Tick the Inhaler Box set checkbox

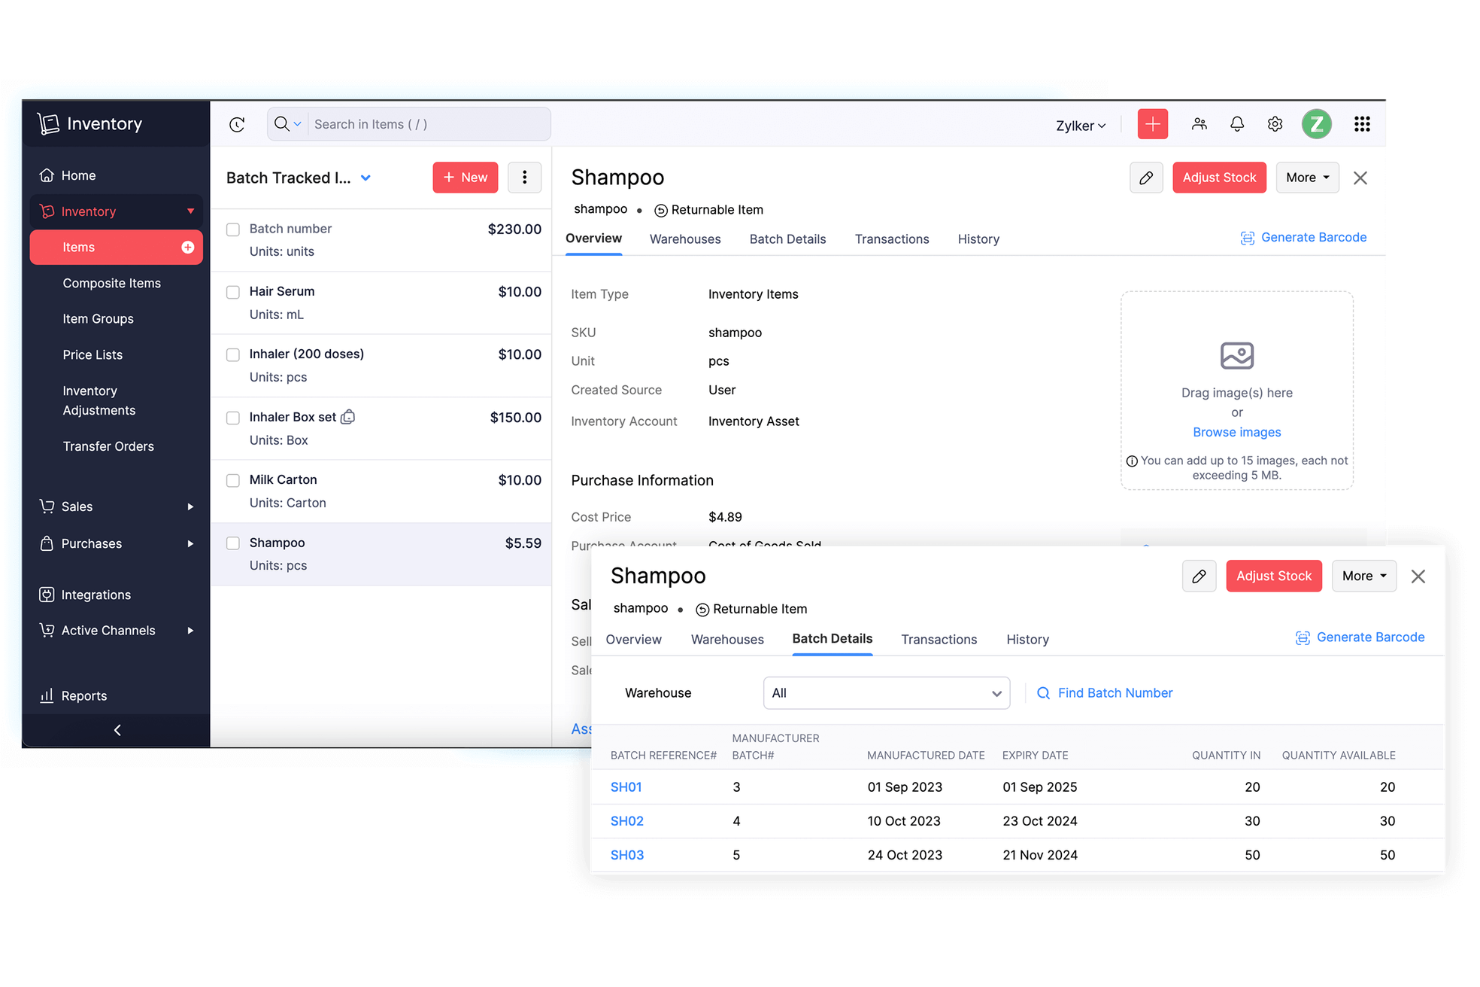[x=233, y=417]
